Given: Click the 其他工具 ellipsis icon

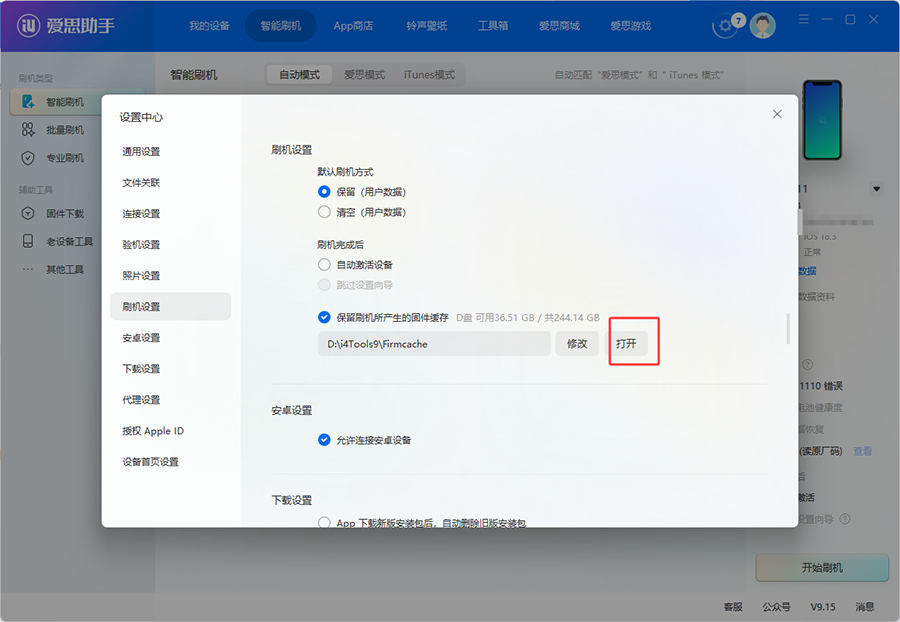Looking at the screenshot, I should [28, 269].
